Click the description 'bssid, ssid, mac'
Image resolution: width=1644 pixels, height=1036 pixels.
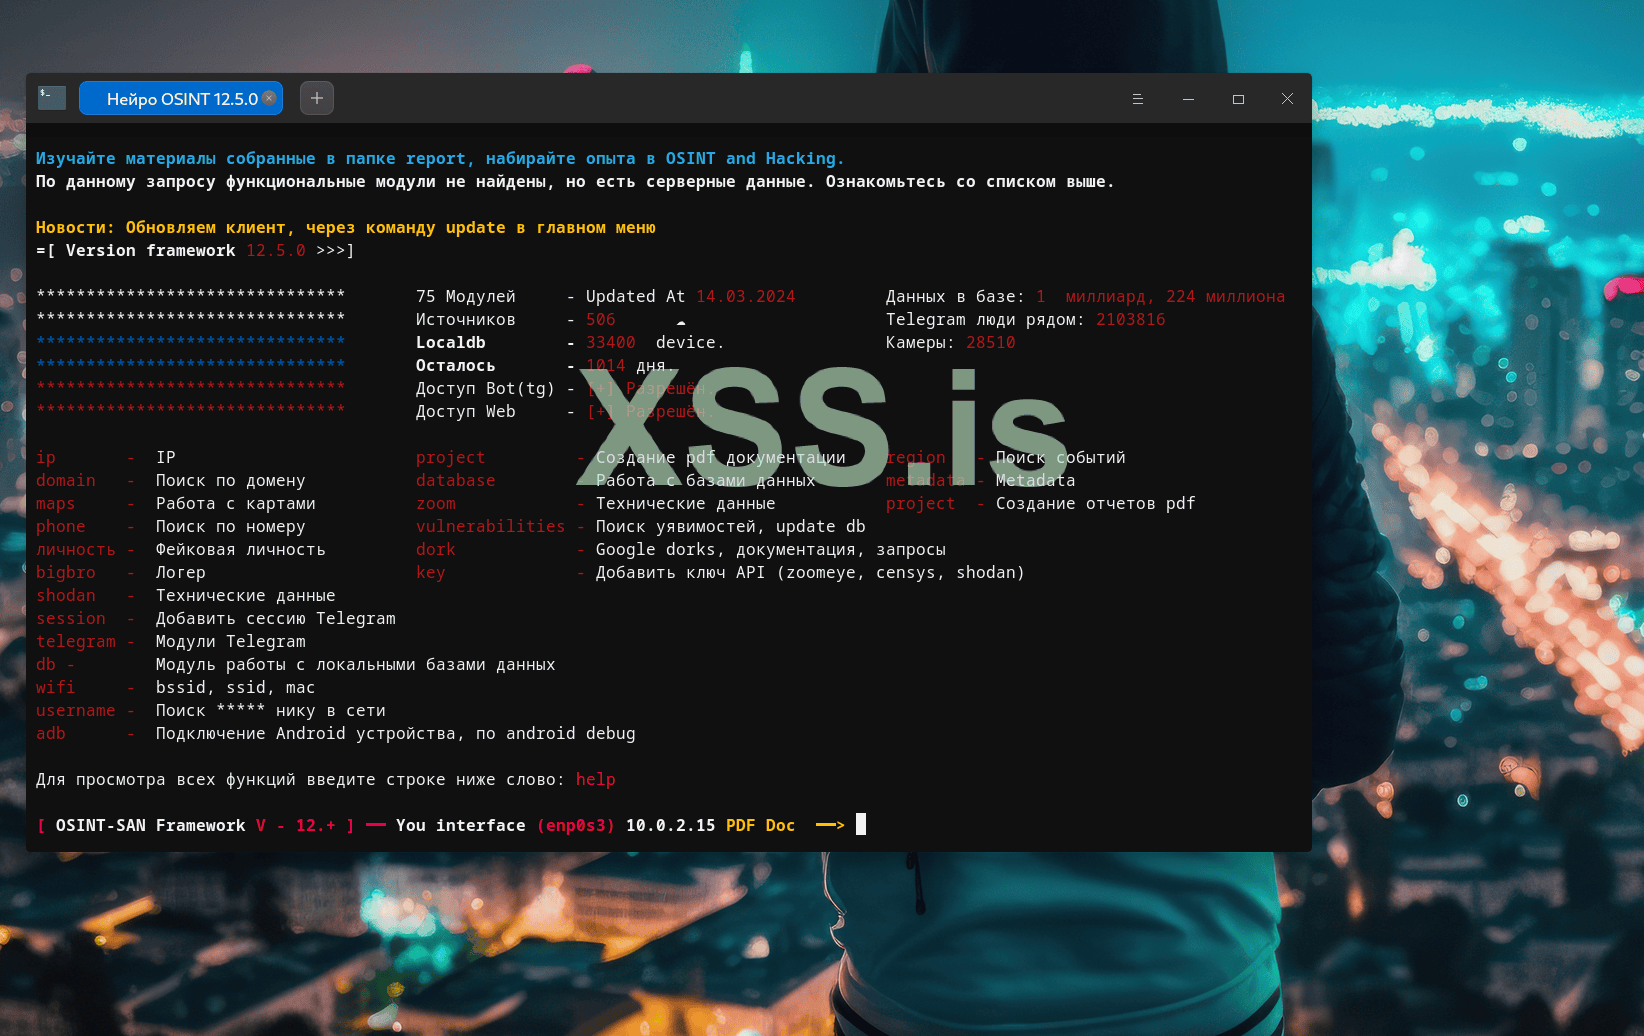(x=236, y=687)
